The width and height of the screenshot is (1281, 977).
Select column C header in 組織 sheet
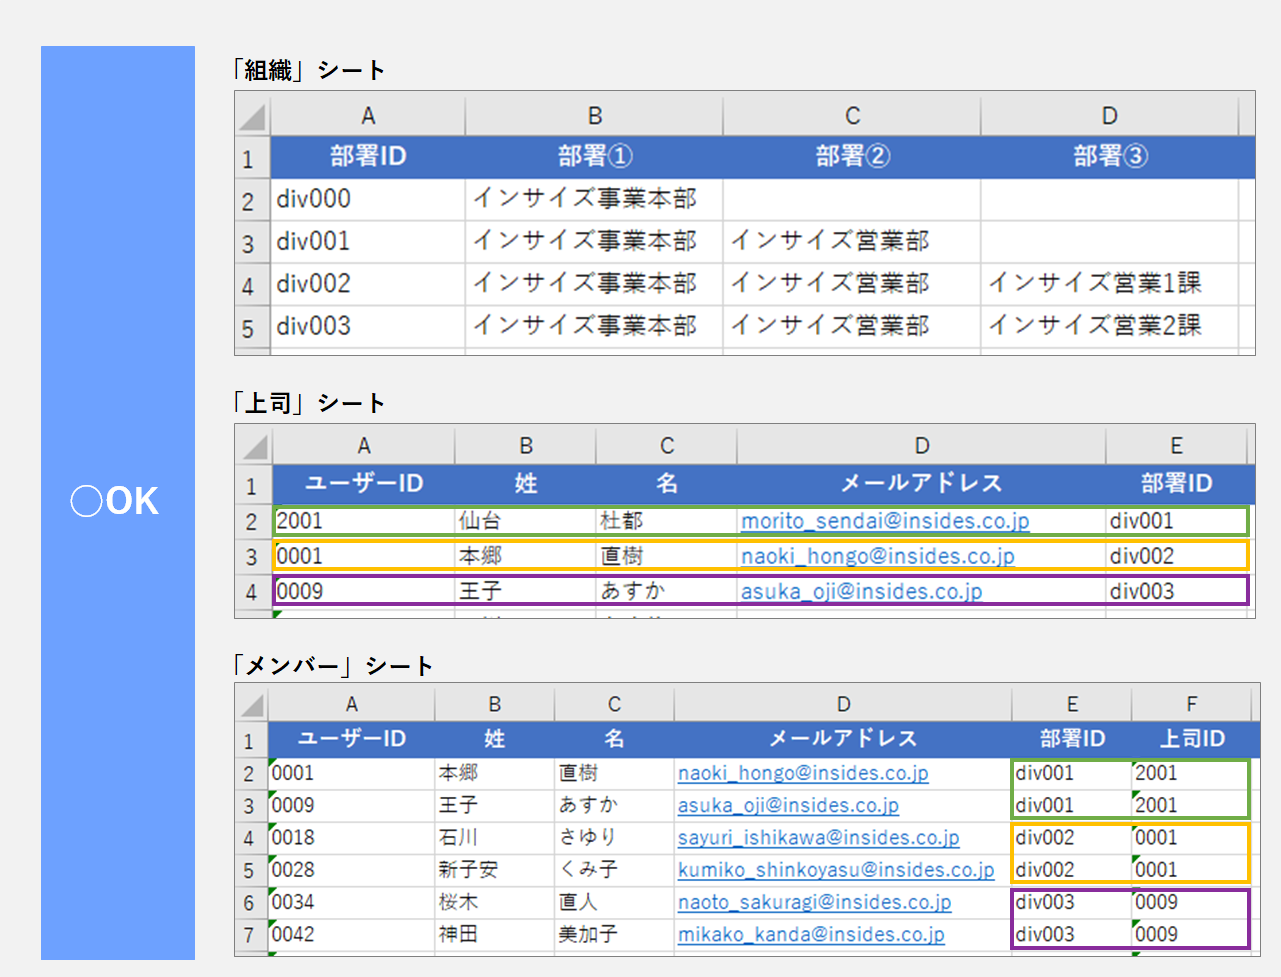[852, 116]
